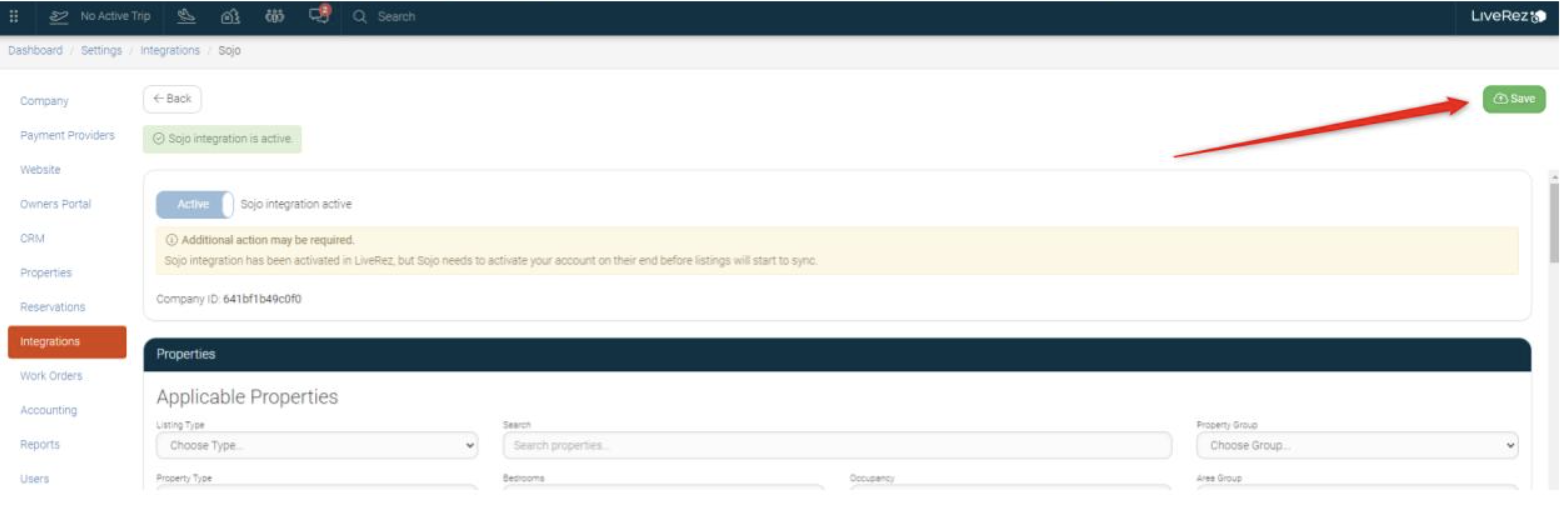Click the Back button
The height and width of the screenshot is (524, 1562).
(x=172, y=99)
